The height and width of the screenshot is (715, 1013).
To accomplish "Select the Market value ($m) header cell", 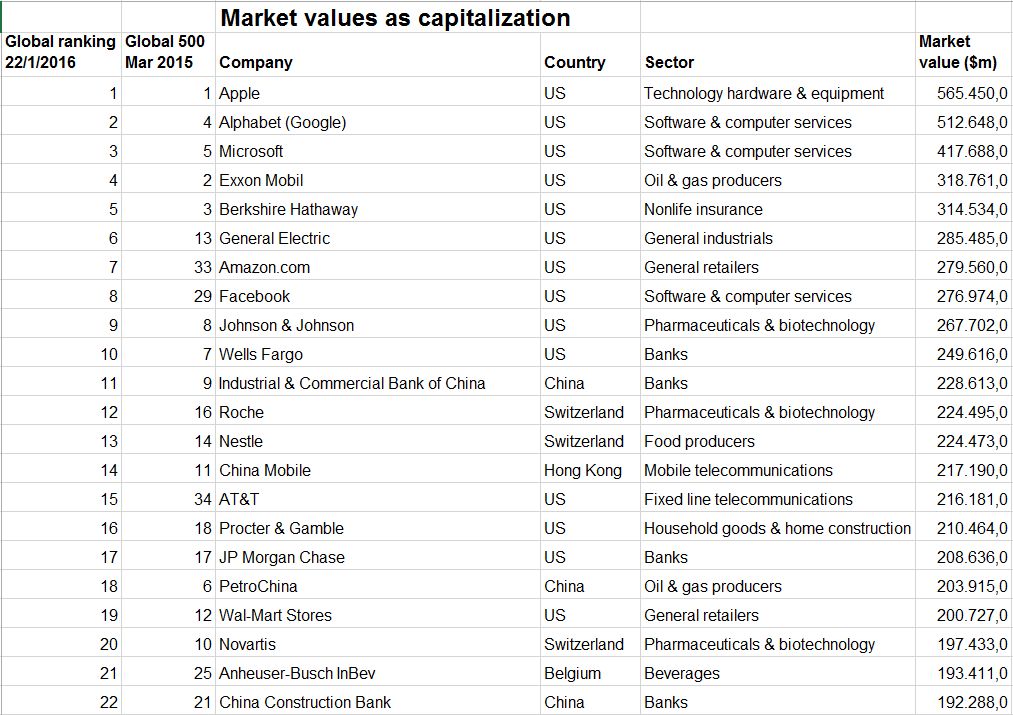I will click(963, 55).
